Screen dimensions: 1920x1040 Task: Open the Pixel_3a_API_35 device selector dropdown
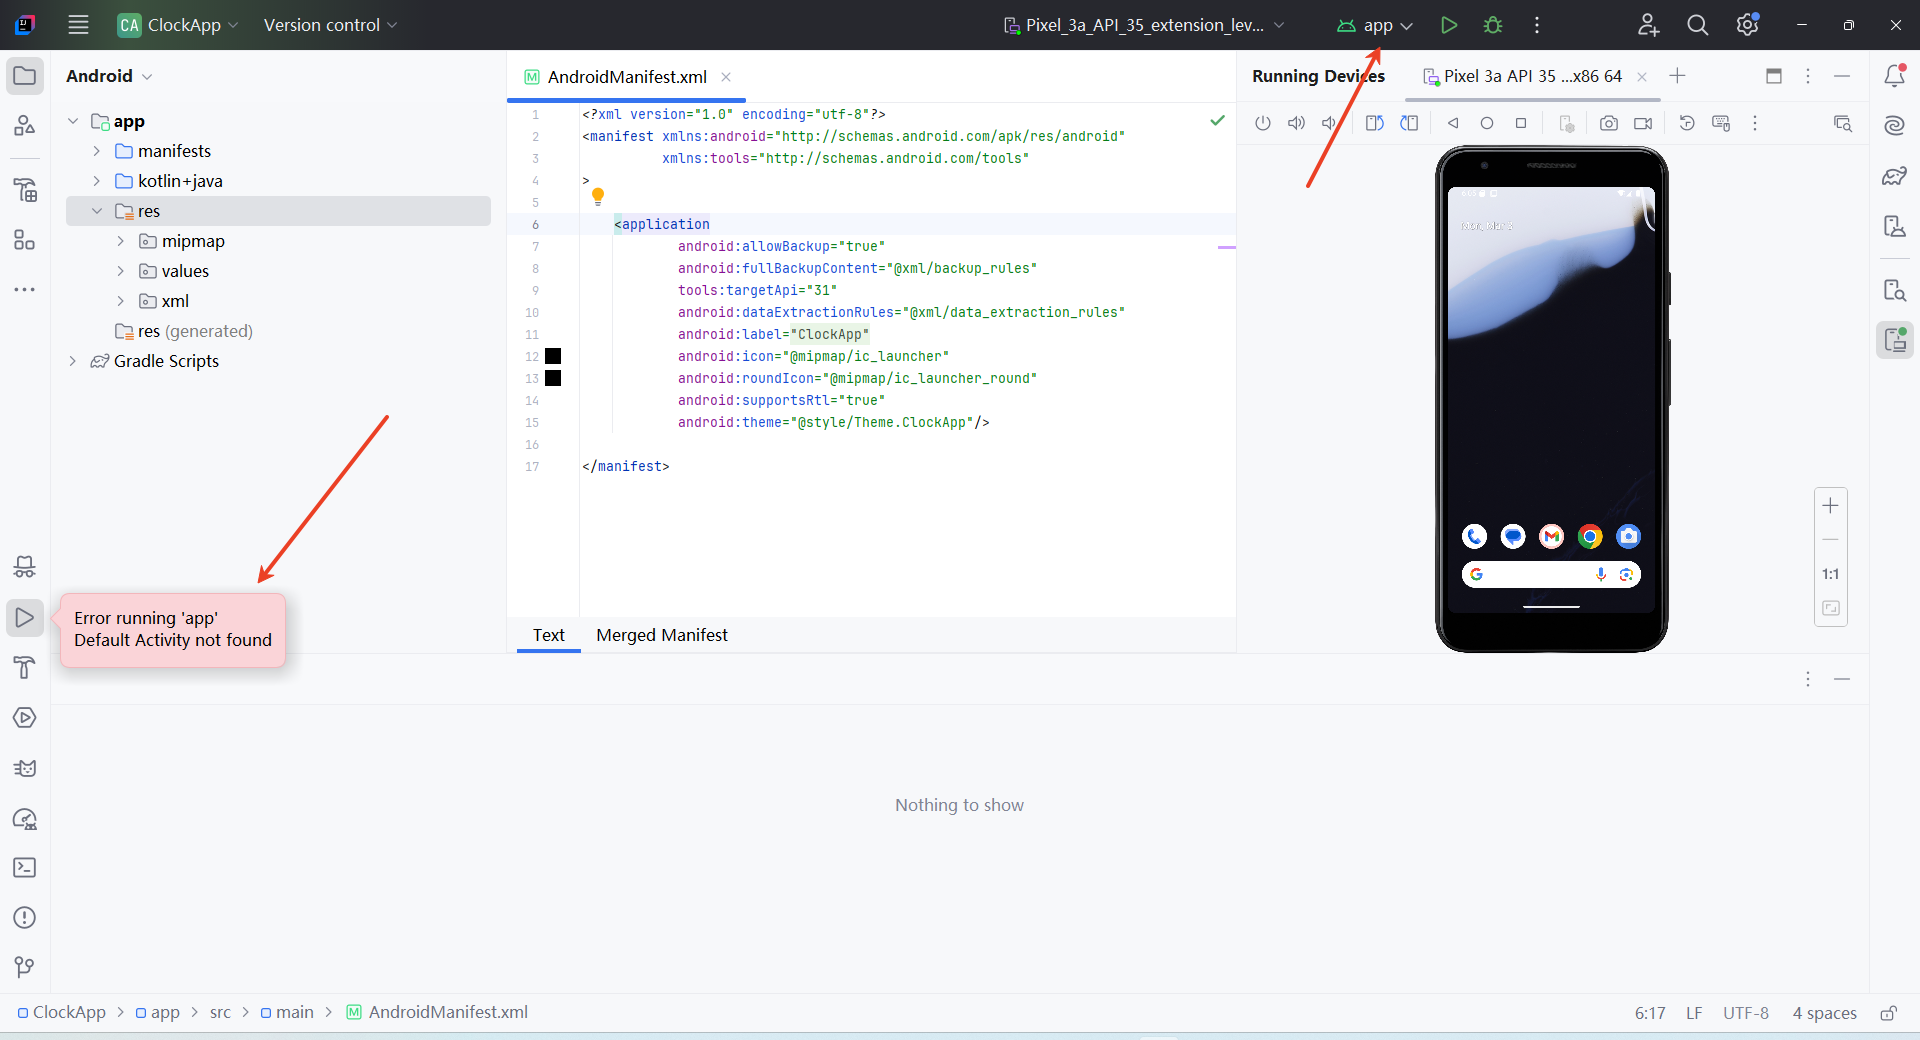point(1144,25)
